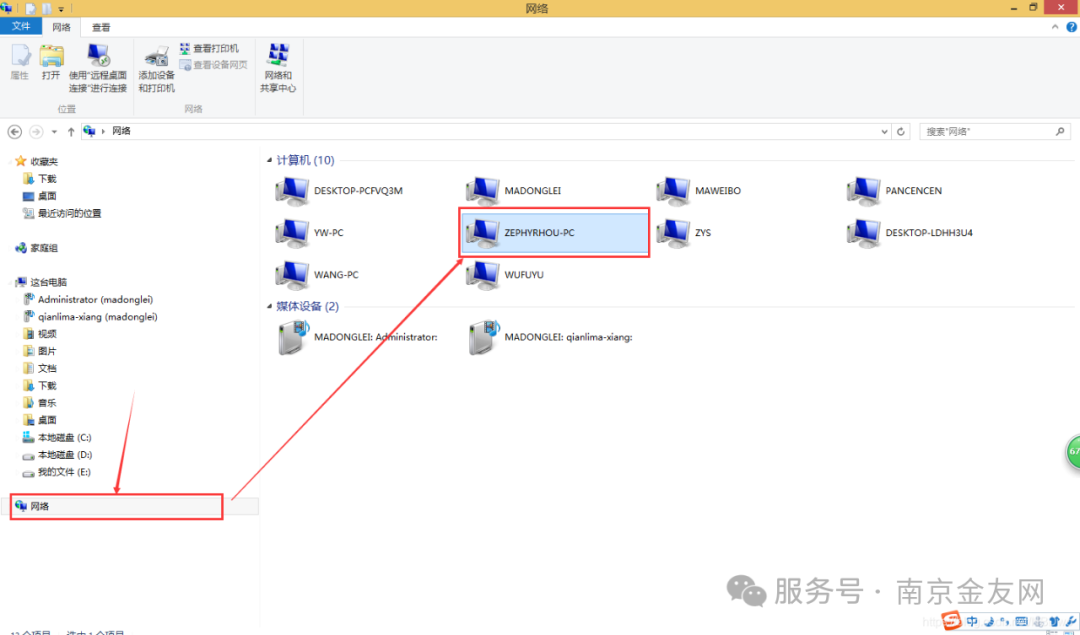Open 网络和共享中心 from ribbon

coord(278,68)
